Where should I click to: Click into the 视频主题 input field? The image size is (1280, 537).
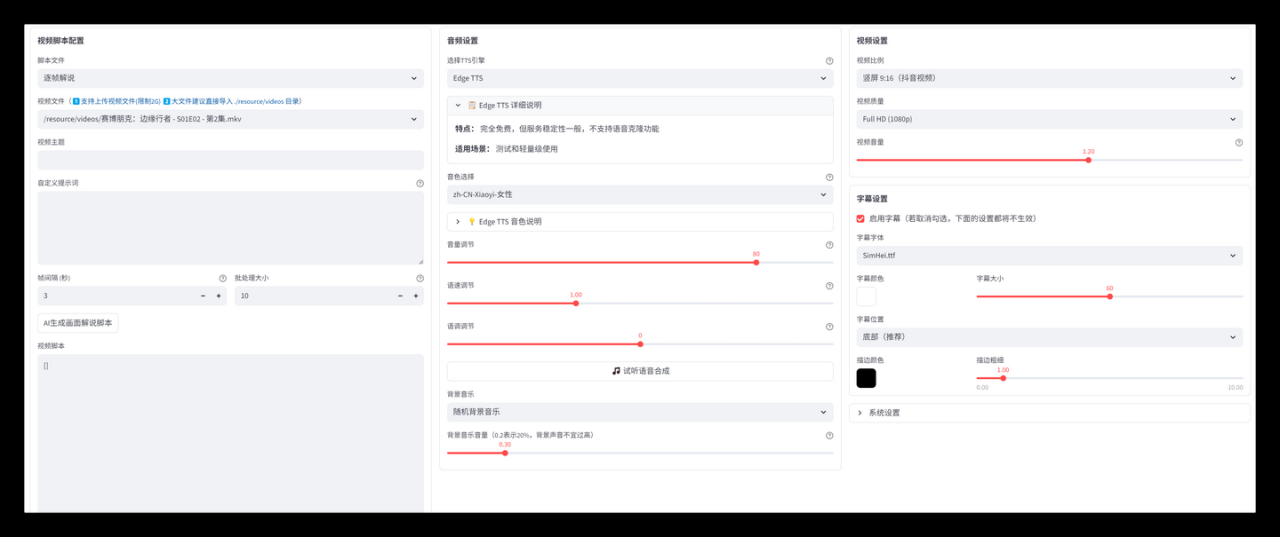coord(230,160)
